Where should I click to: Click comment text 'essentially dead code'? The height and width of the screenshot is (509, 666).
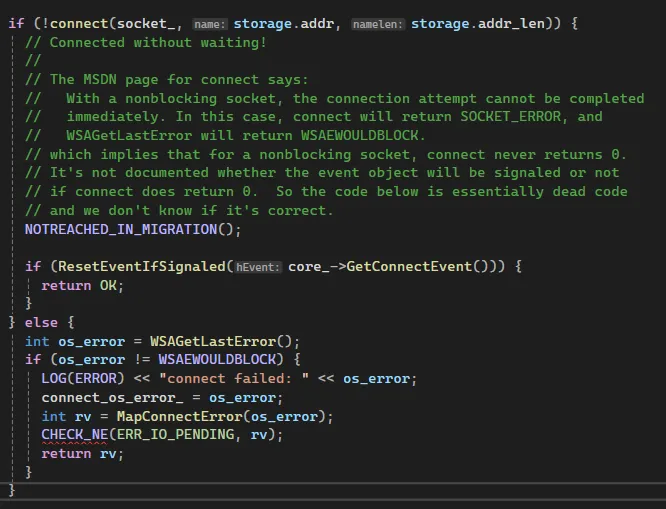[x=539, y=192]
